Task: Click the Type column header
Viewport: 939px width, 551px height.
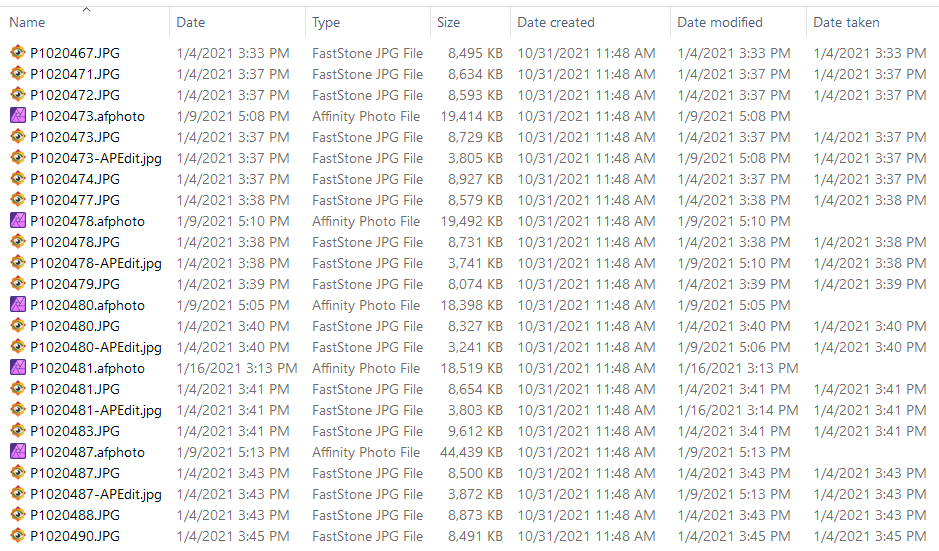Action: click(326, 23)
